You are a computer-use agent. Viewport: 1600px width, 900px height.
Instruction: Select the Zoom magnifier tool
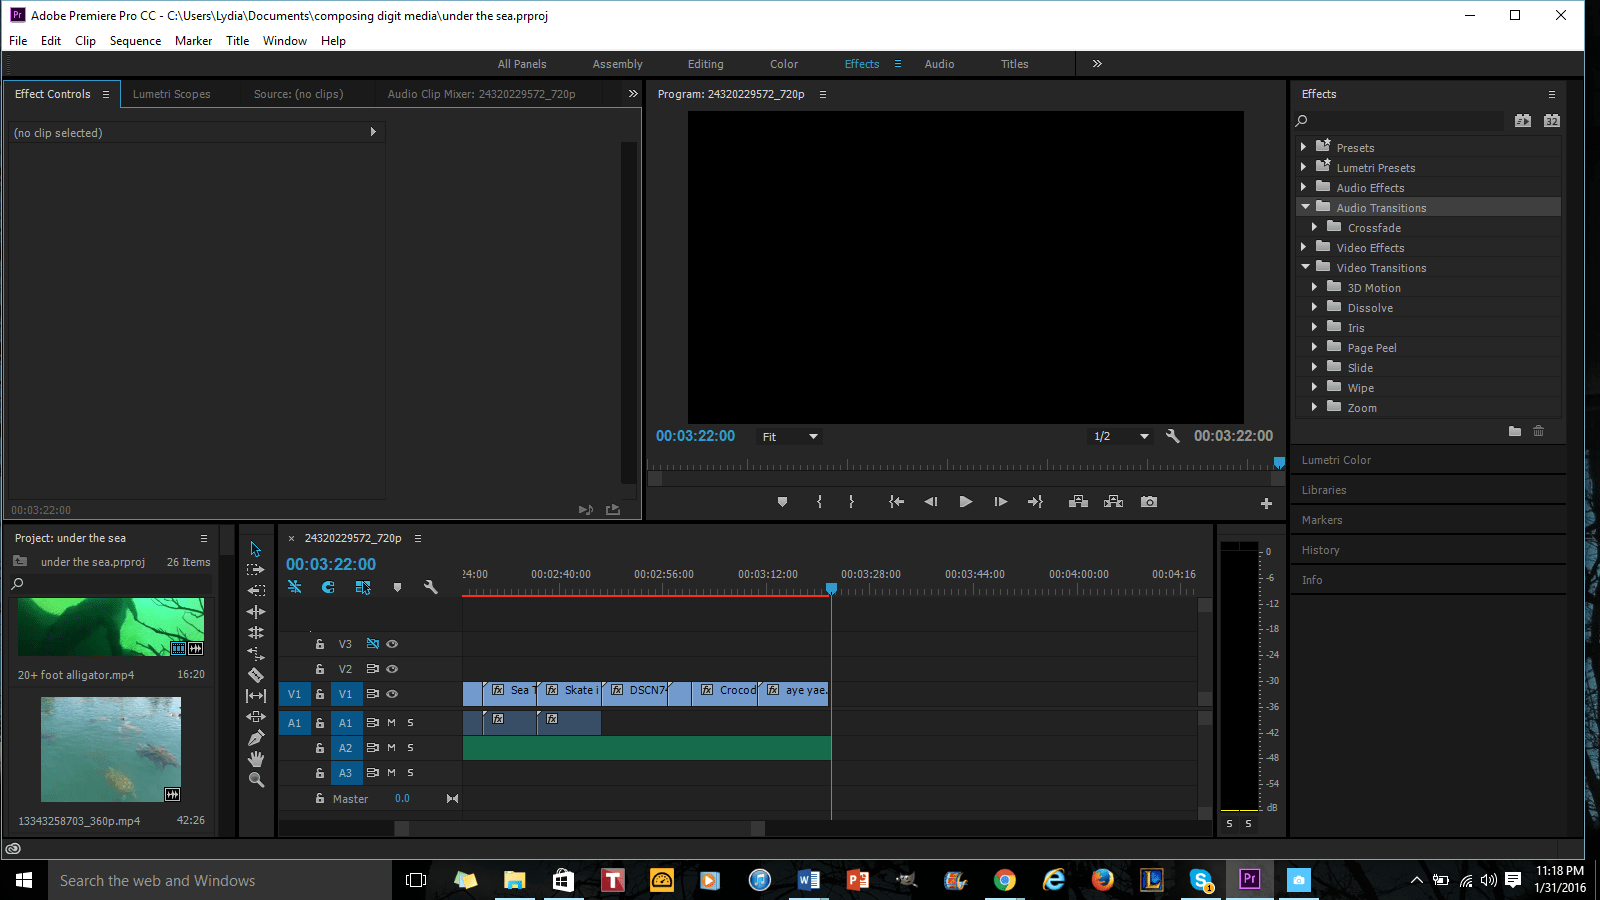(x=256, y=780)
